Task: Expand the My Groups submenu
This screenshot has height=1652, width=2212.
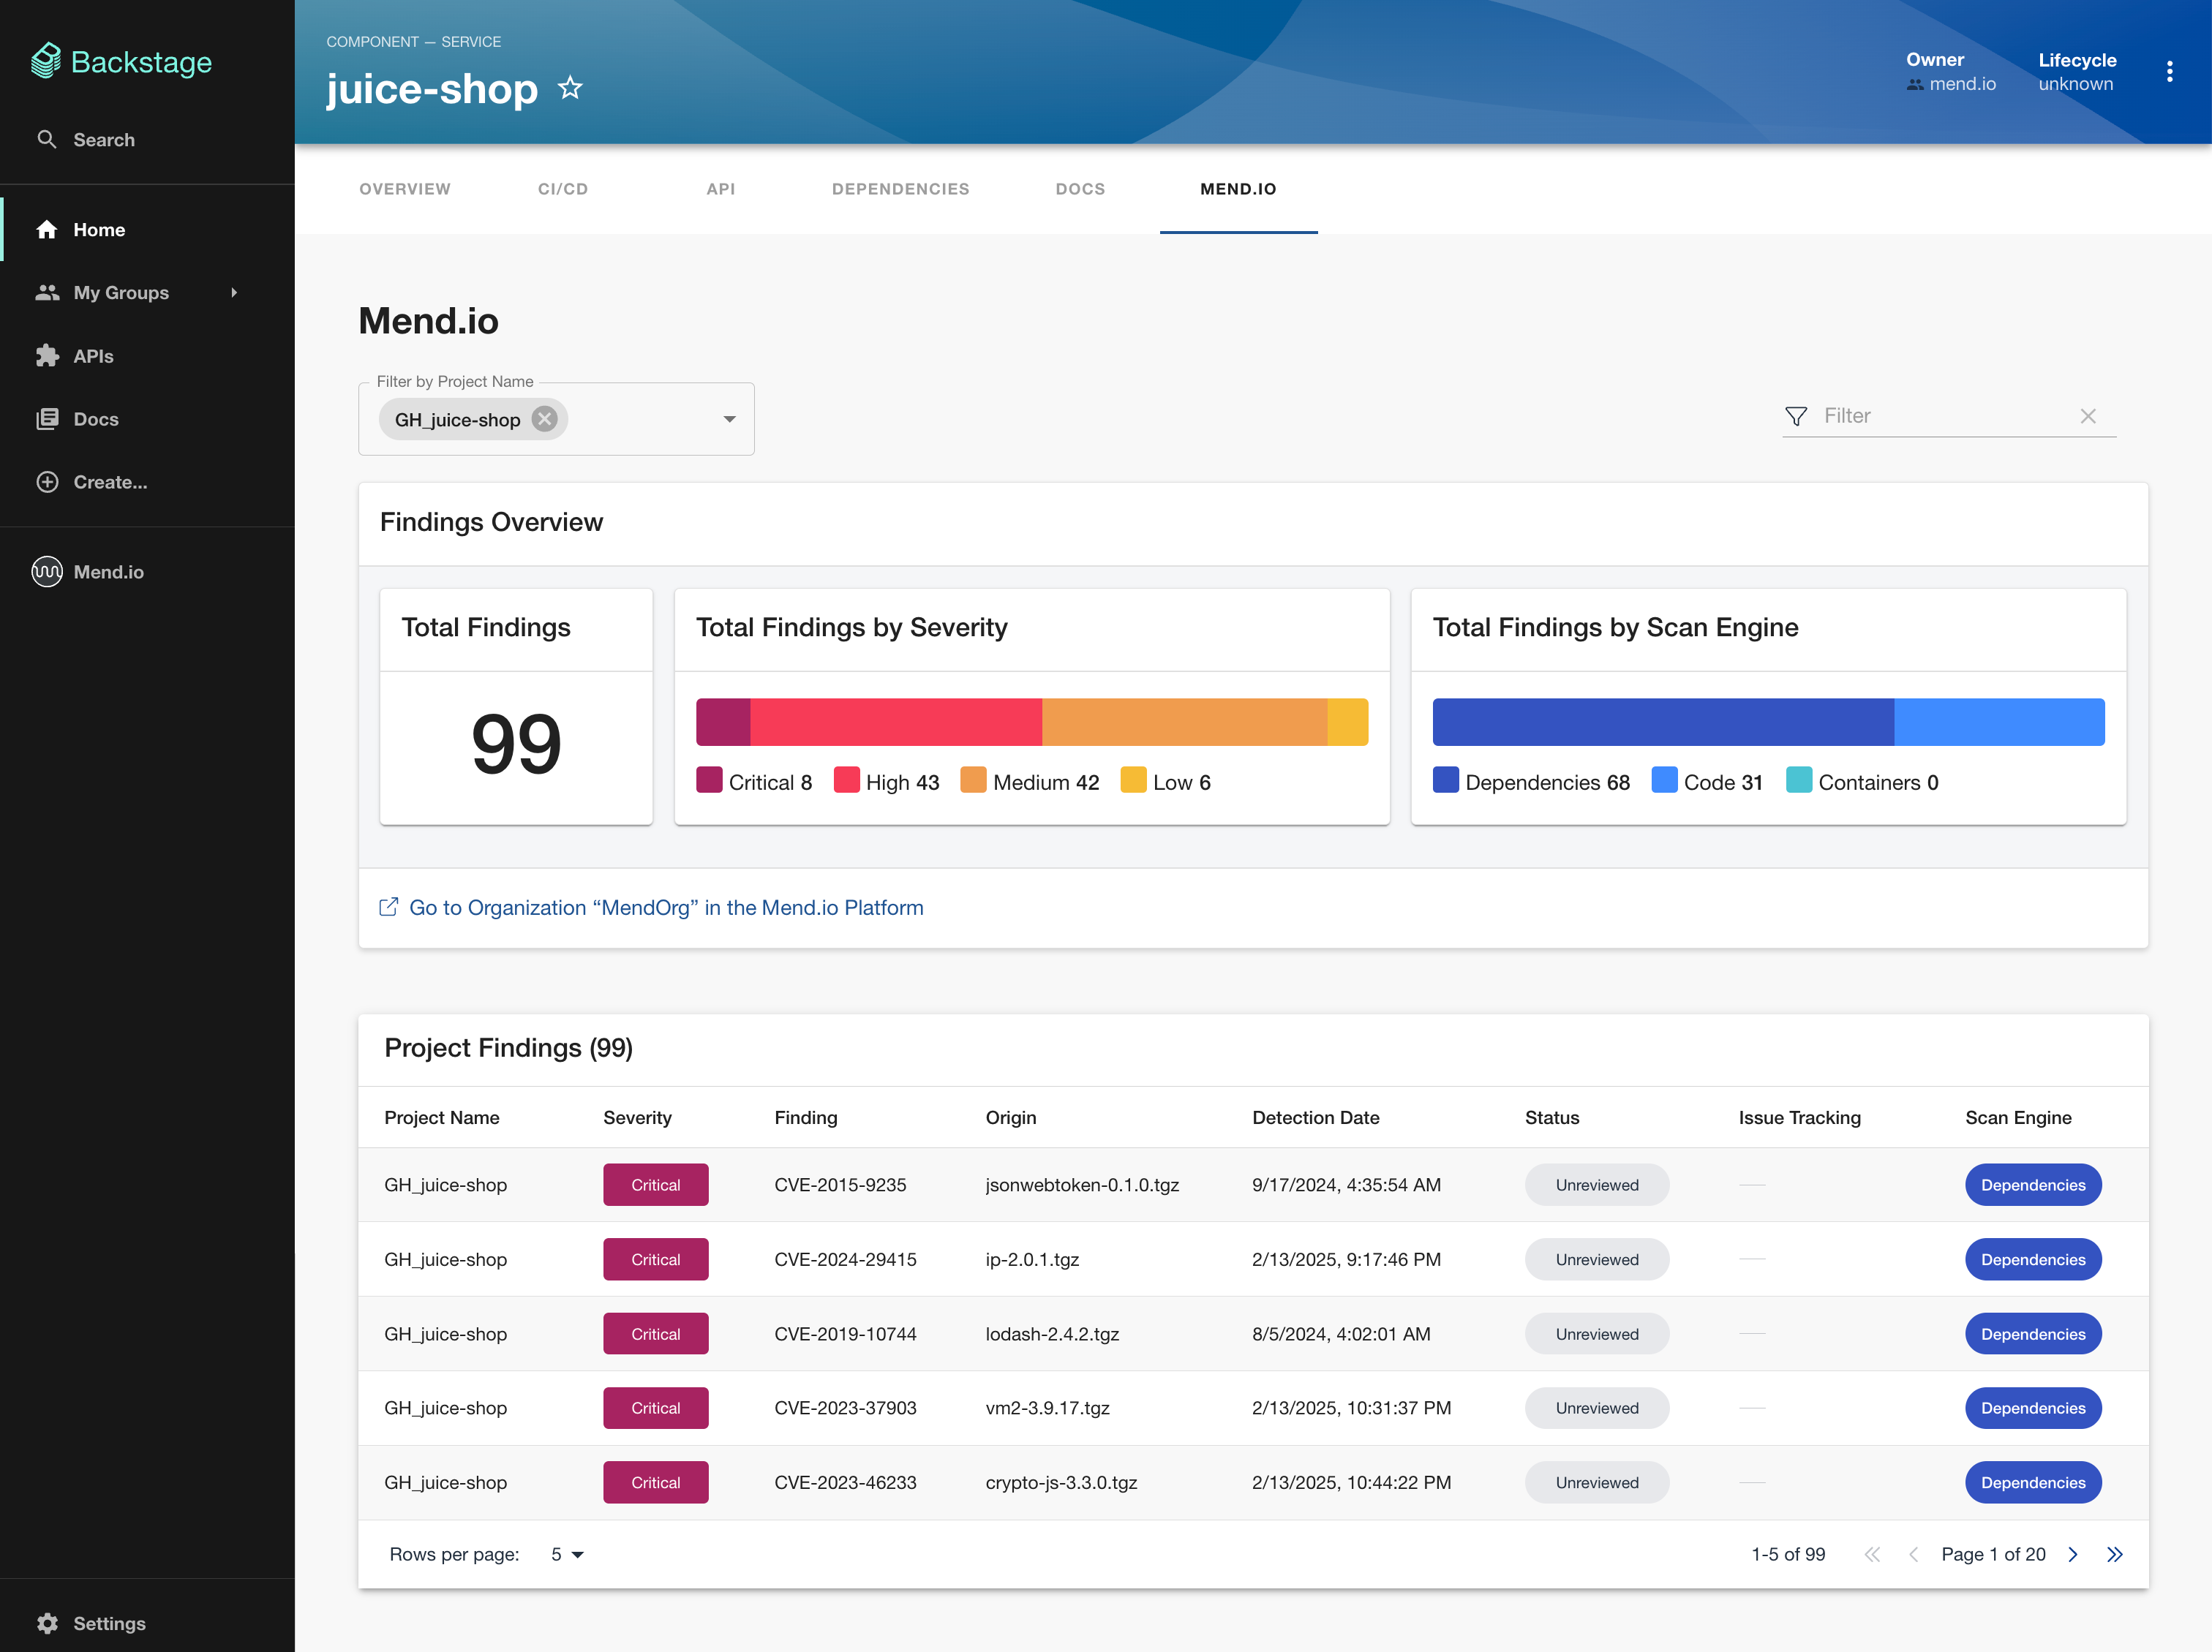Action: coord(234,293)
